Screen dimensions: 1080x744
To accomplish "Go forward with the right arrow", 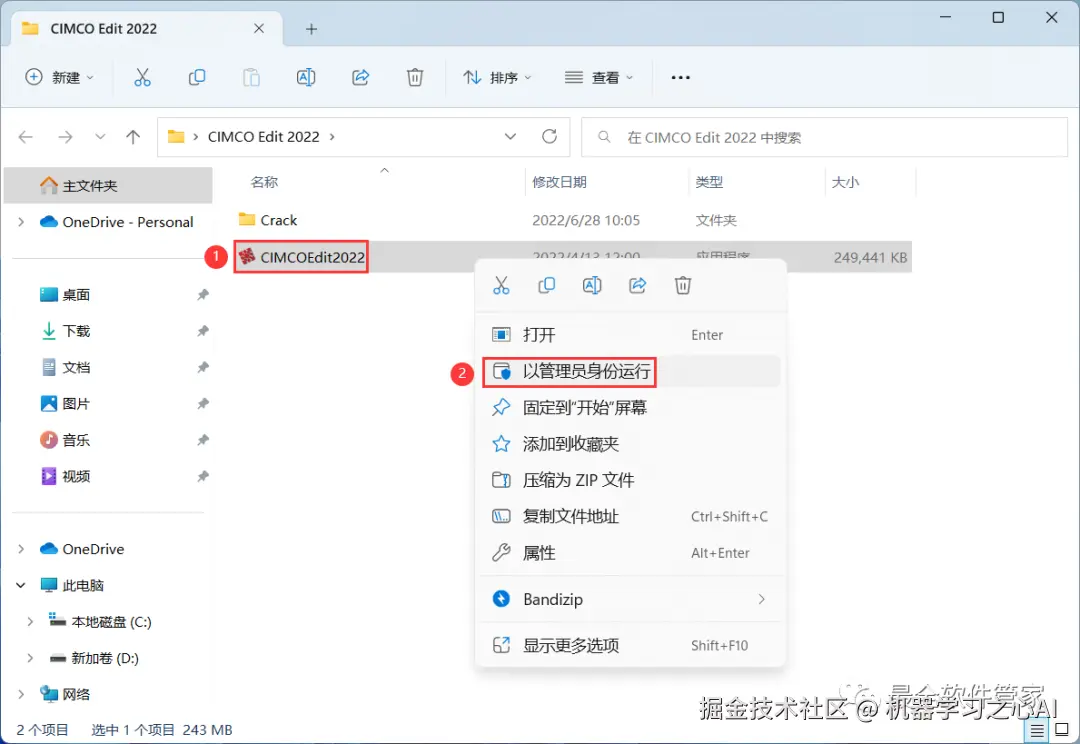I will tap(65, 137).
